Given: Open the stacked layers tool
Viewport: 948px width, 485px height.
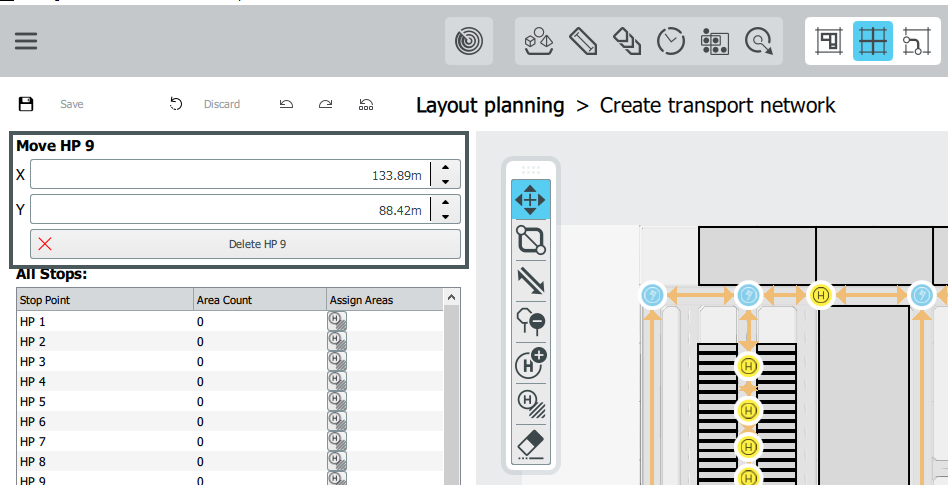Looking at the screenshot, I should [628, 41].
